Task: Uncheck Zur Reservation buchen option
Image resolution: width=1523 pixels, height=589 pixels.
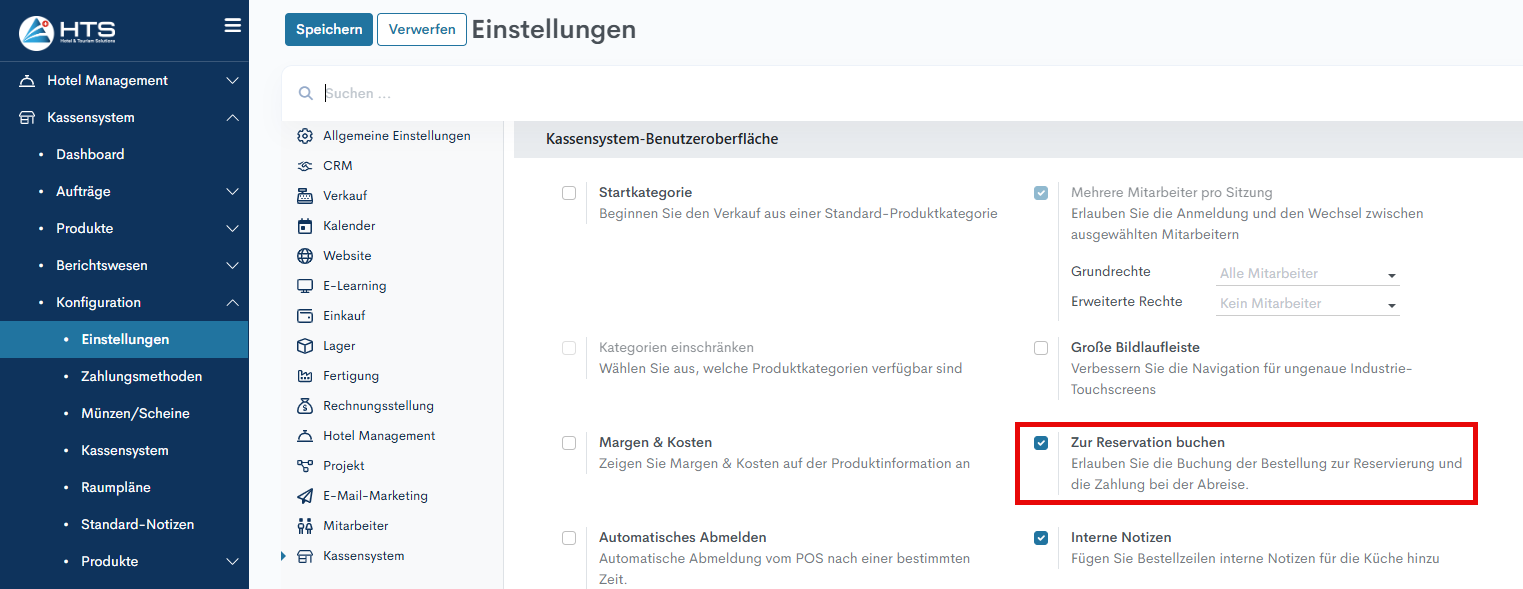Action: click(x=1041, y=443)
